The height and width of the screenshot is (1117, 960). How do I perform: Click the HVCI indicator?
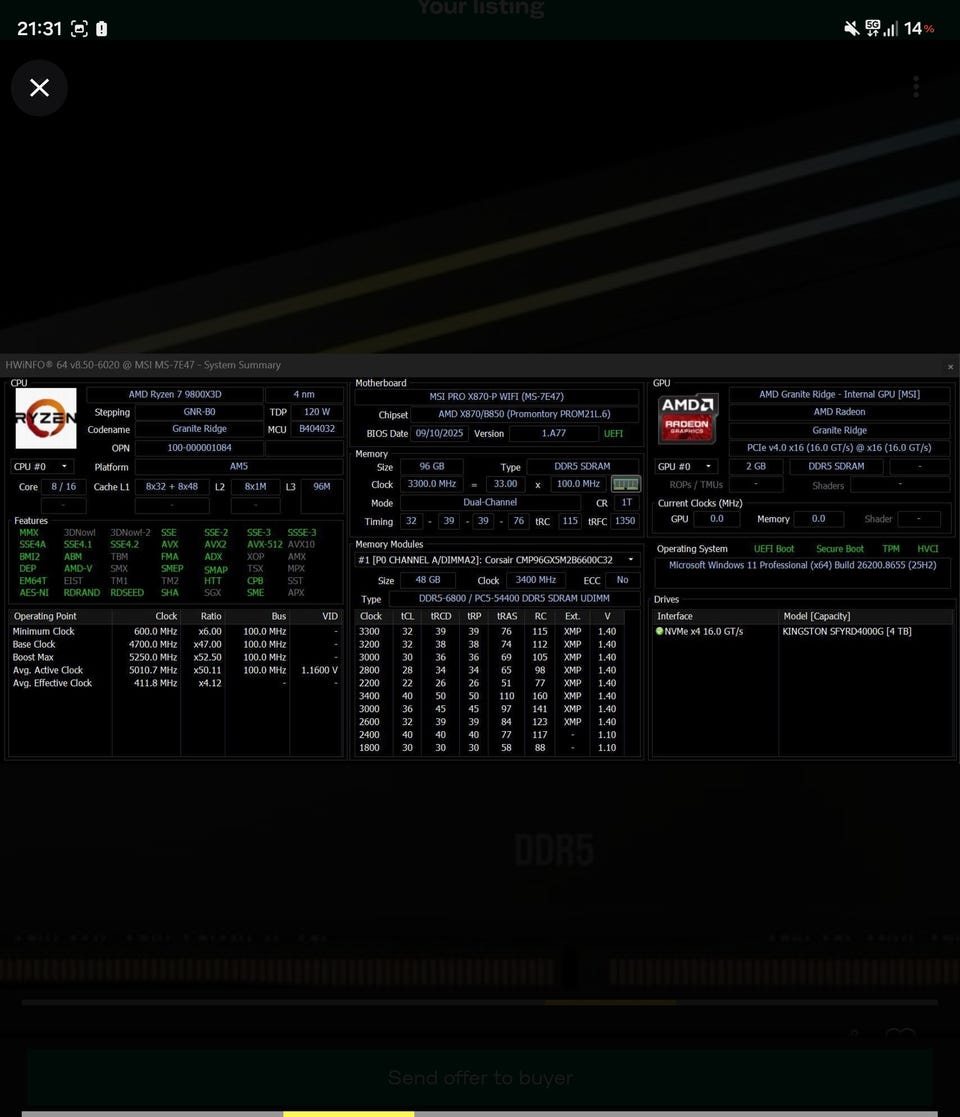pyautogui.click(x=928, y=549)
